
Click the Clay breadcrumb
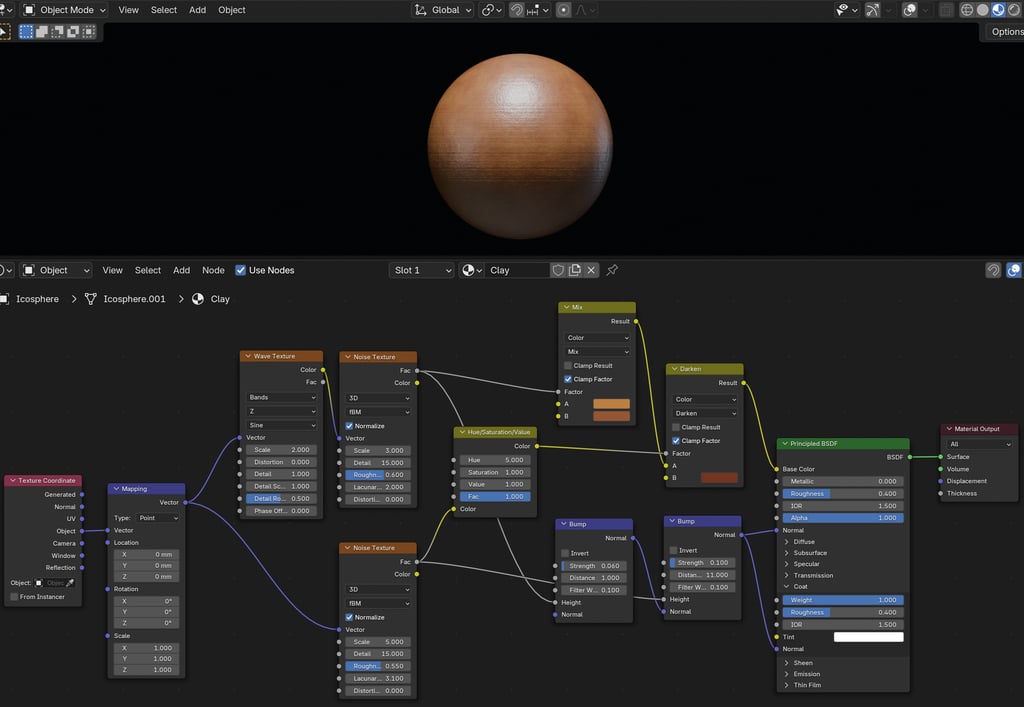pos(220,299)
